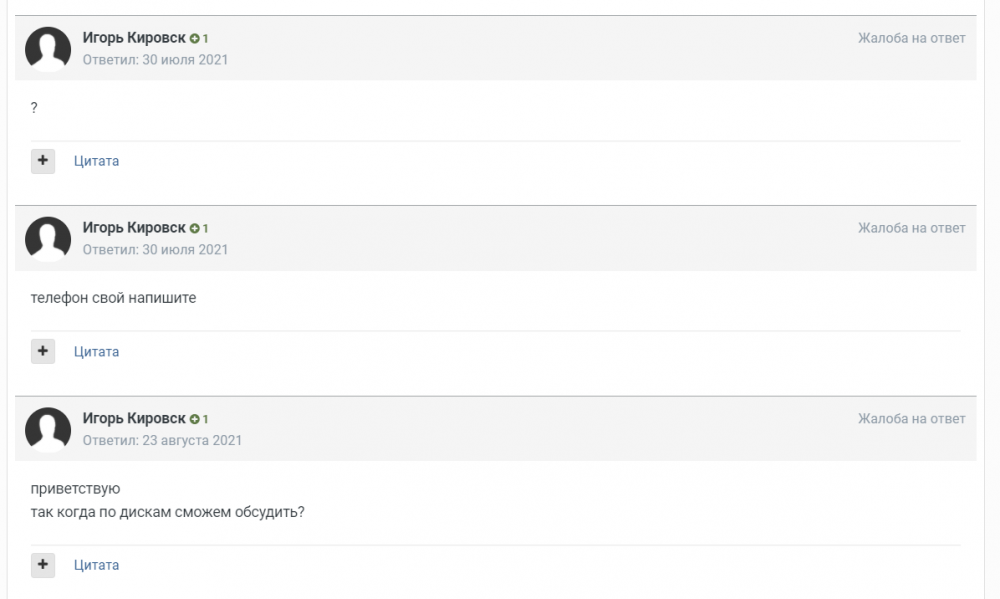
Task: Toggle multi-quote plus under the '?' post
Action: (43, 161)
